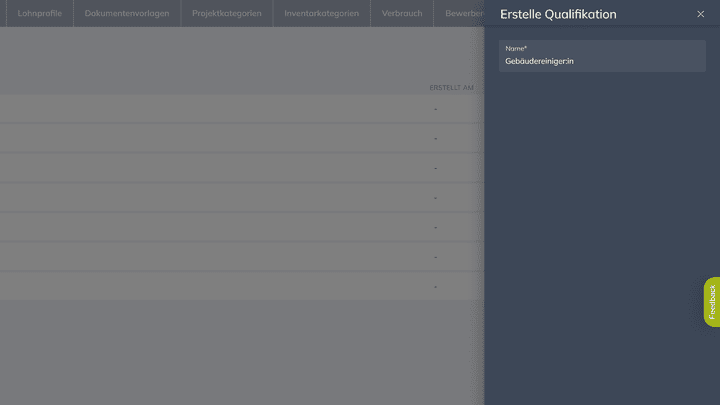The width and height of the screenshot is (720, 405).
Task: Select the fourth row in the table
Action: click(x=240, y=198)
